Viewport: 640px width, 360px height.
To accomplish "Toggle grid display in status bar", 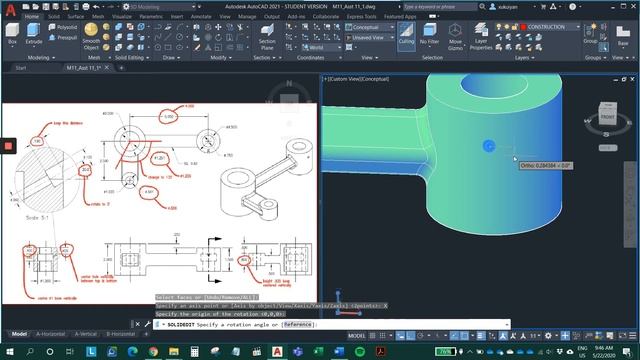I will (x=372, y=336).
